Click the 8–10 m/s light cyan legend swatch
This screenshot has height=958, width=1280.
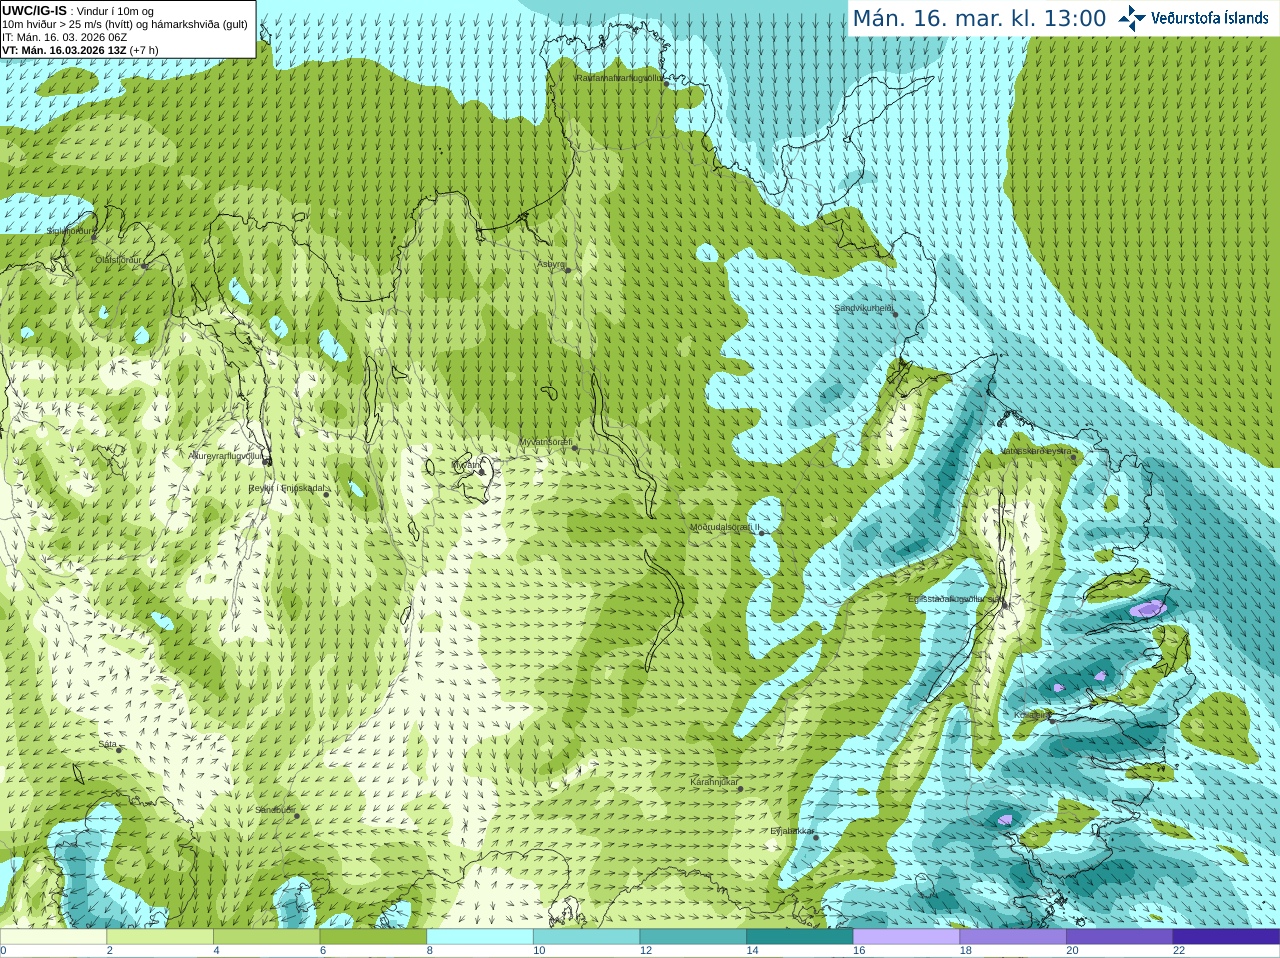[x=480, y=937]
